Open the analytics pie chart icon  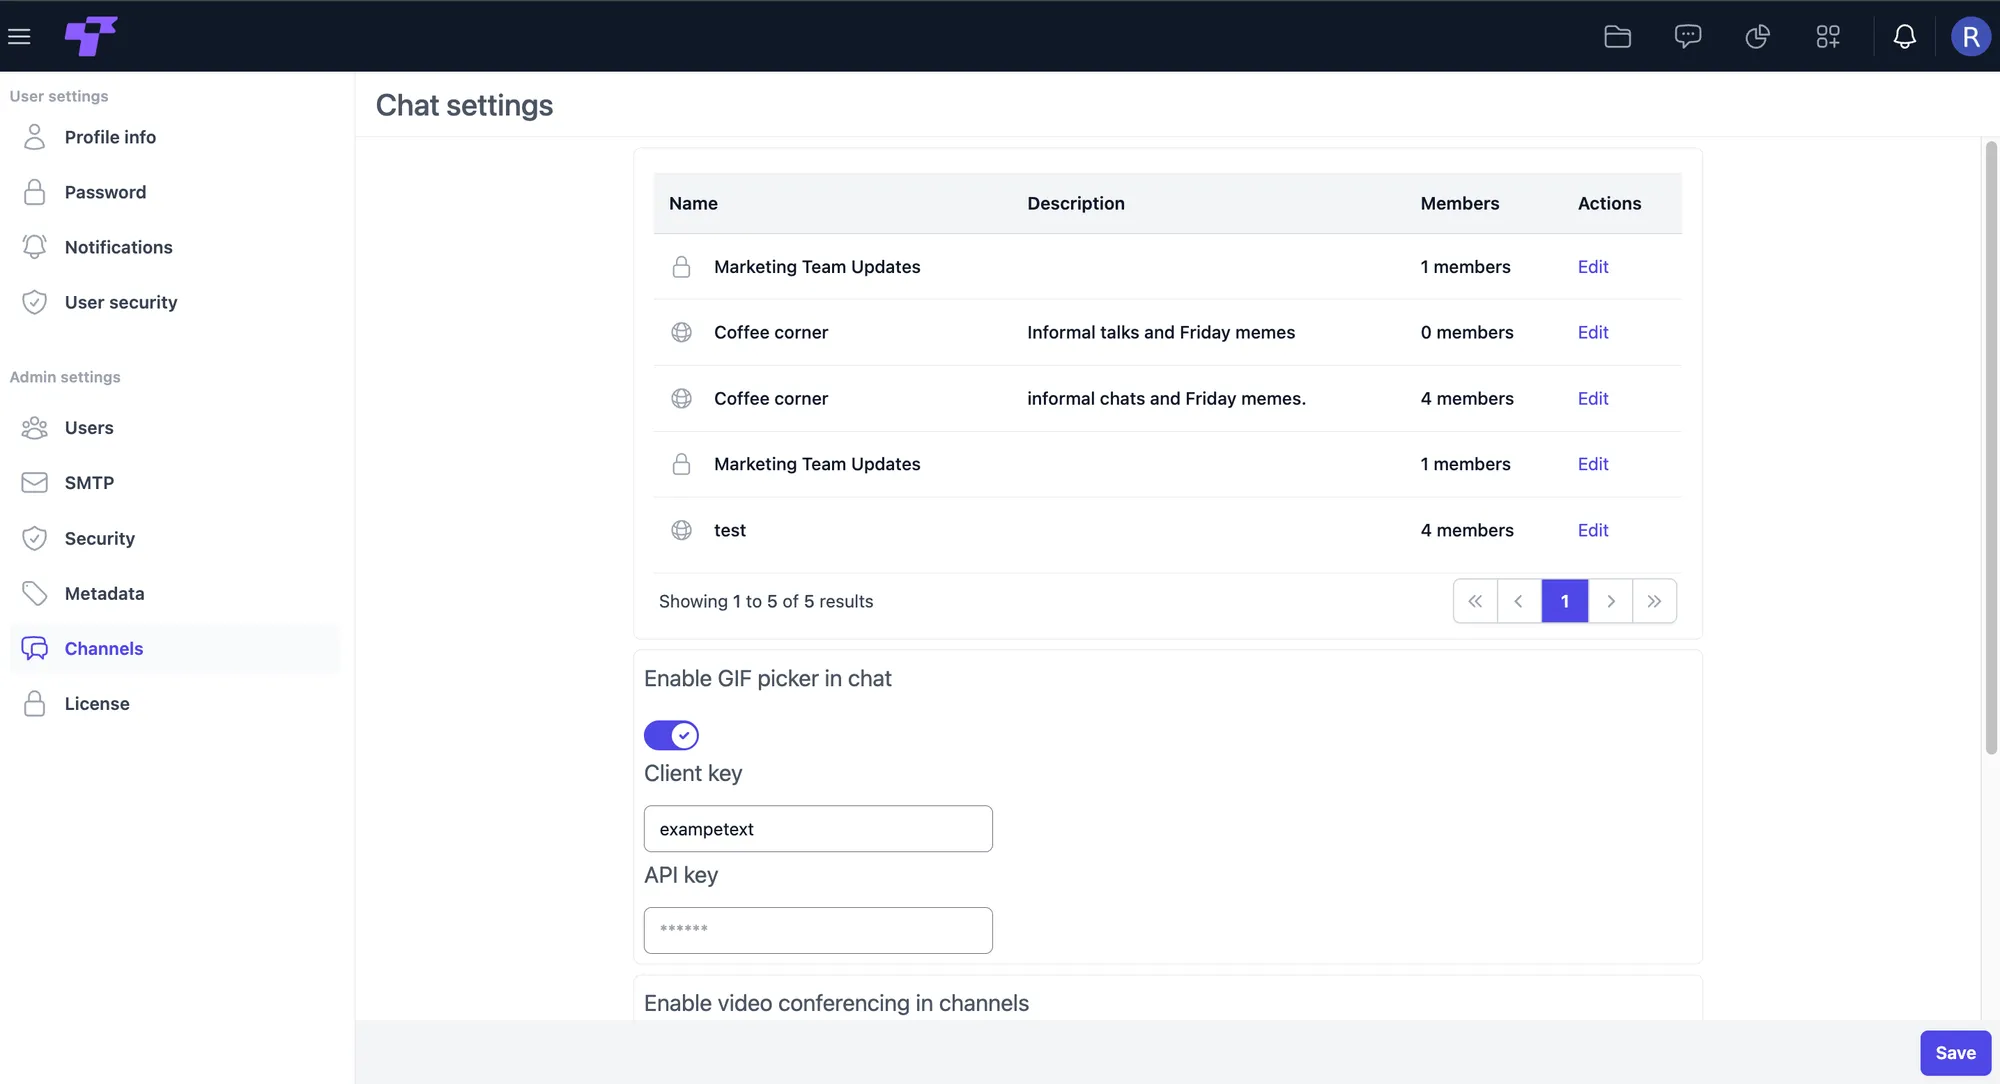tap(1758, 37)
